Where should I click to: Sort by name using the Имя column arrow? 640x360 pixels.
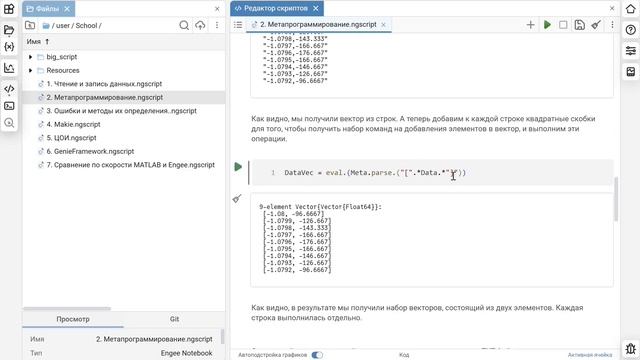47,42
